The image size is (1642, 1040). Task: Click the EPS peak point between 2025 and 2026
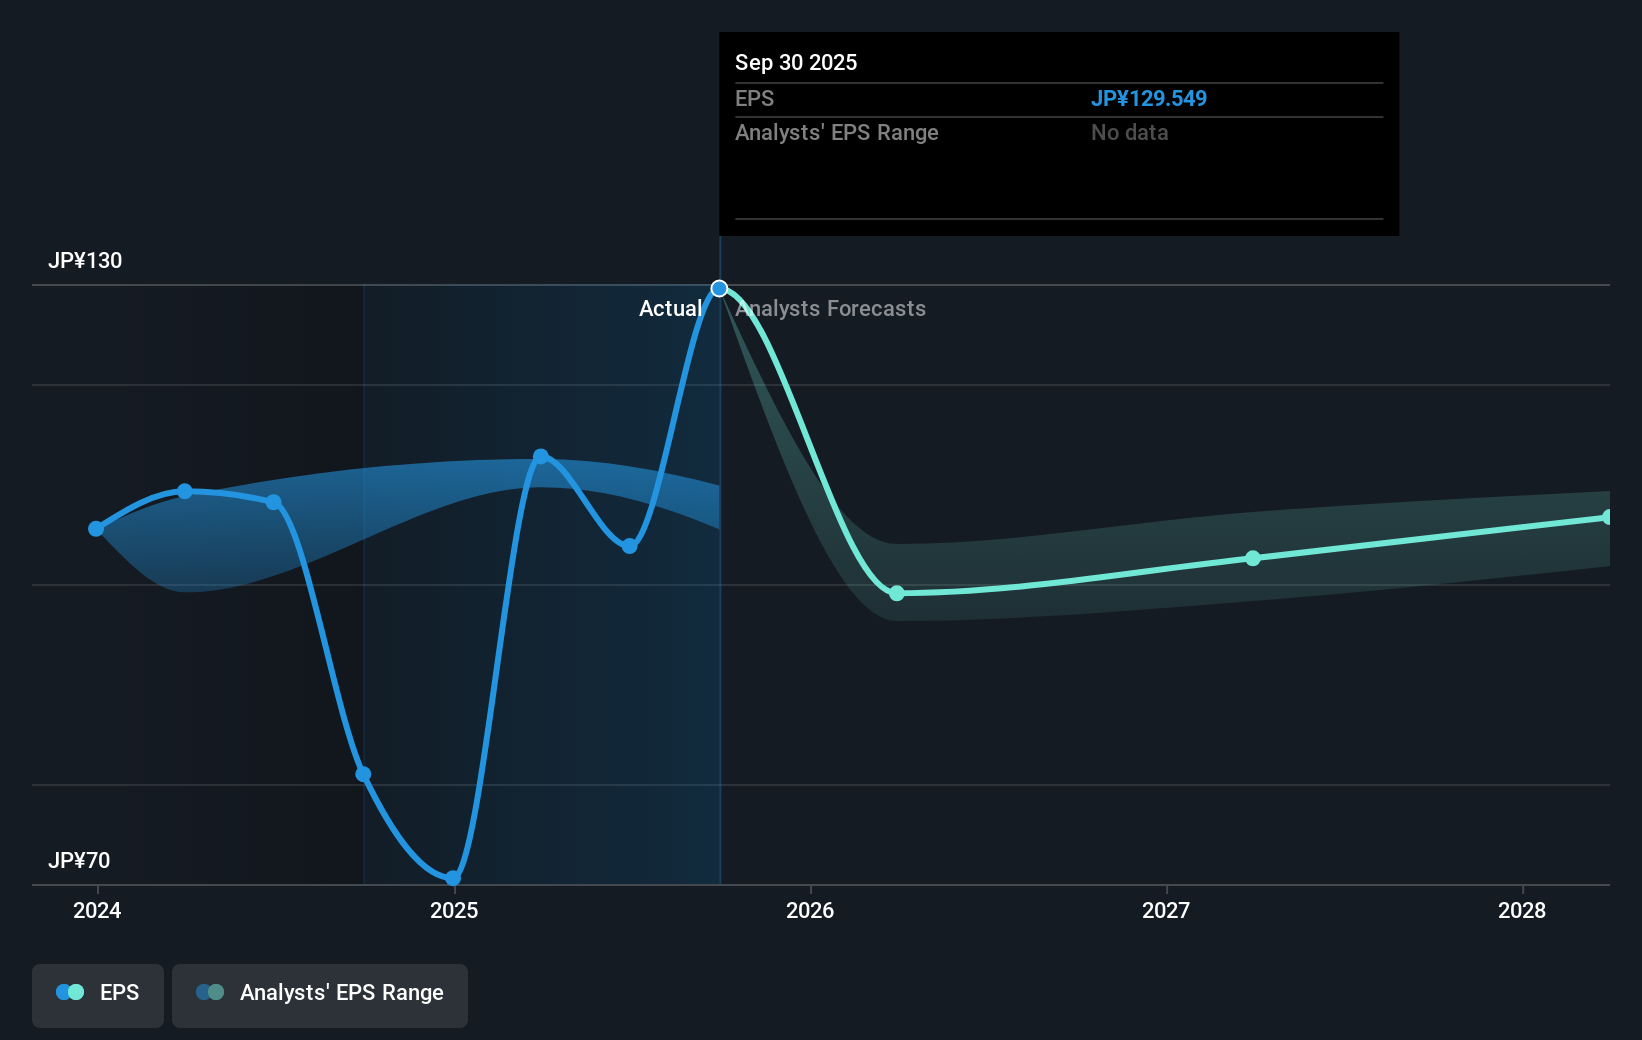pyautogui.click(x=541, y=457)
